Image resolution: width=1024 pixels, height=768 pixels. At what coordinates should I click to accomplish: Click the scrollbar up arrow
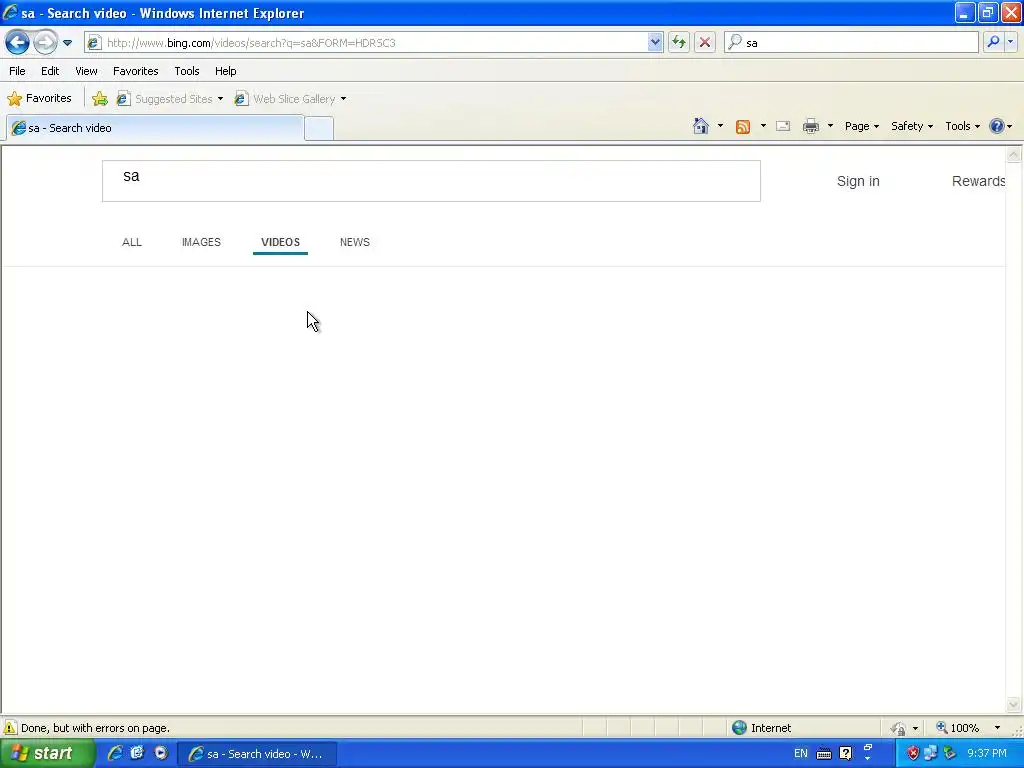pos(1014,155)
